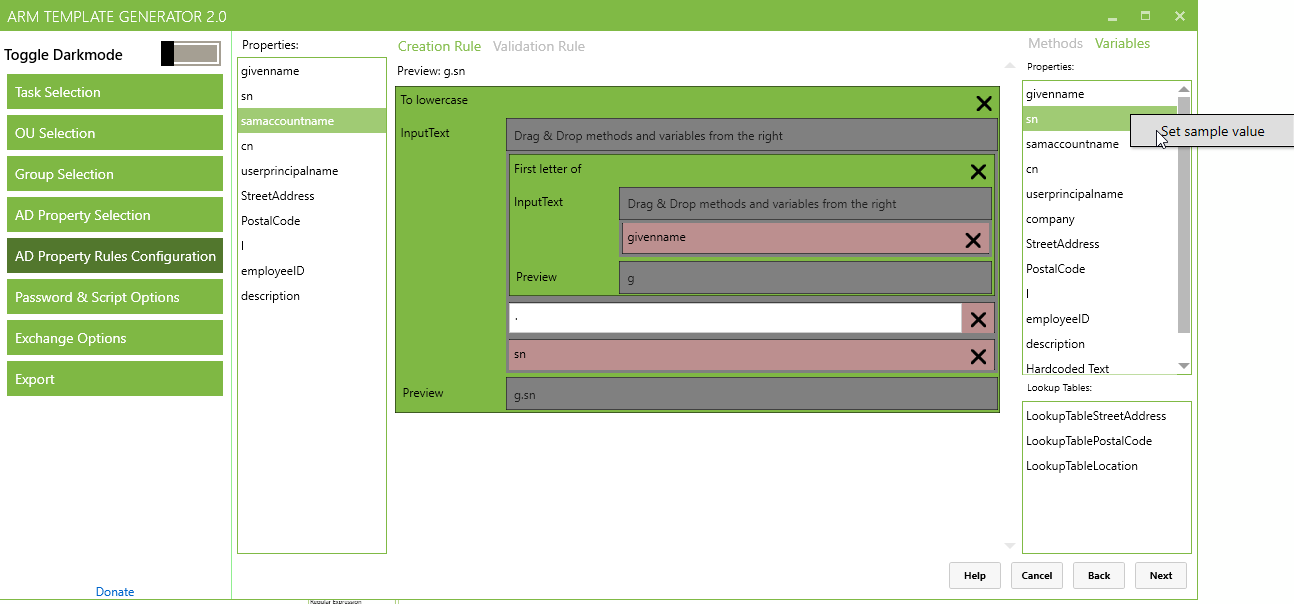Go to Exchange Options
Screen dimensions: 1294x604
pyautogui.click(x=115, y=338)
